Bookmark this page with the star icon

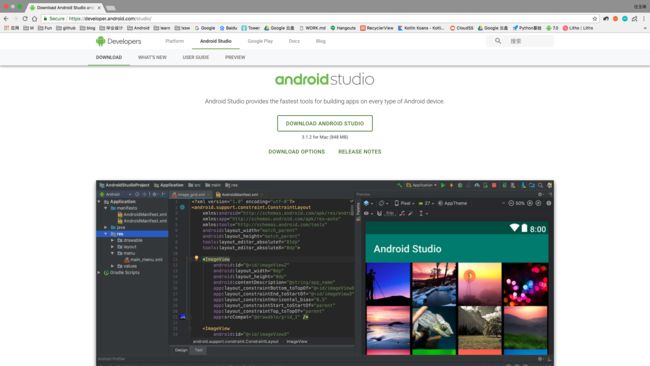coord(594,19)
